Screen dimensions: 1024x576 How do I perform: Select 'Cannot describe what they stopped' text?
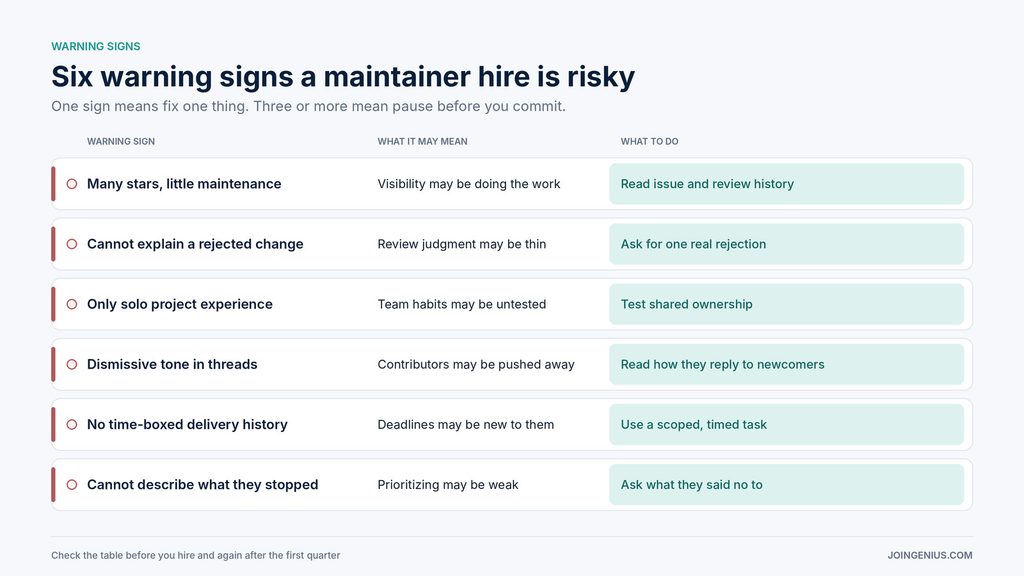[x=202, y=485]
